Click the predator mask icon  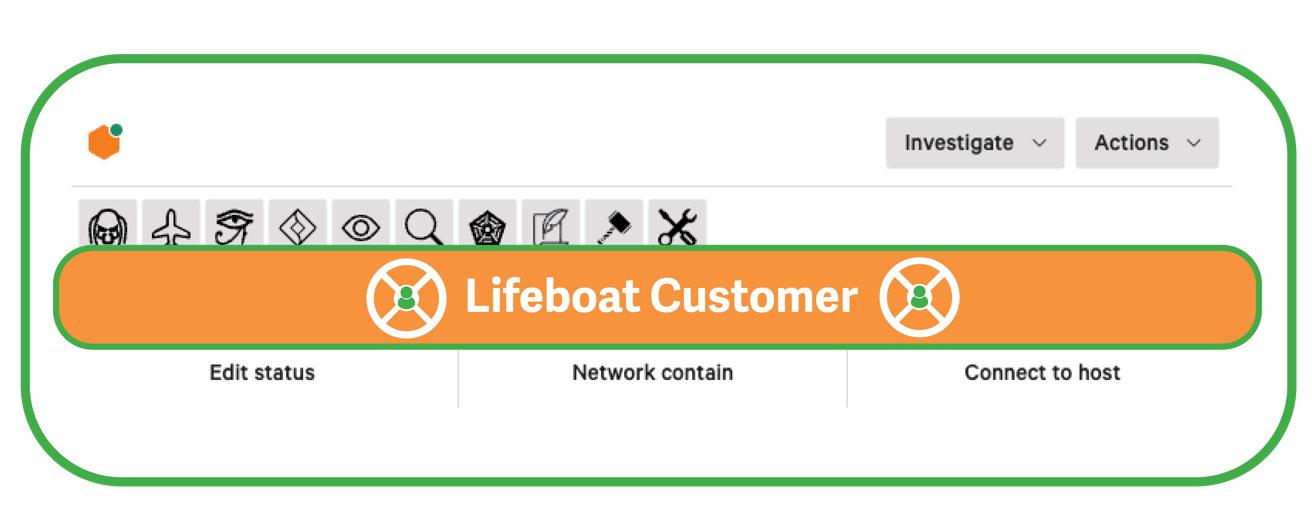point(108,224)
